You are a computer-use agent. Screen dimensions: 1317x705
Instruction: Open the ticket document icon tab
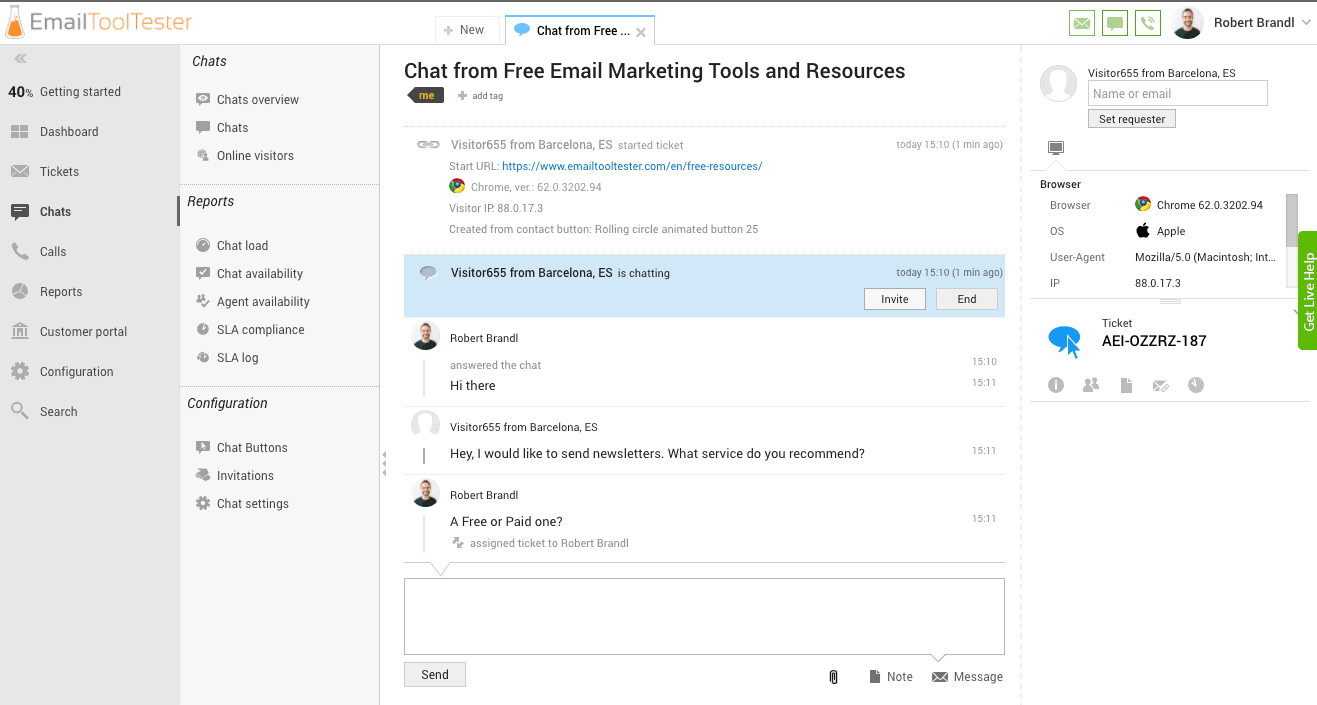click(1126, 385)
